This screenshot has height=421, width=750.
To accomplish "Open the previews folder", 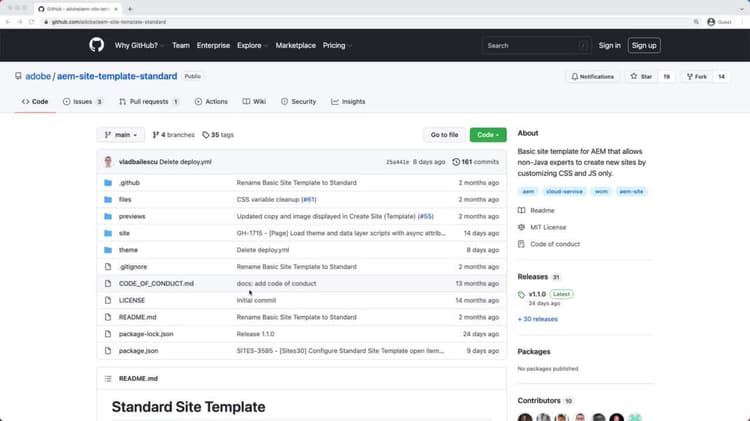I will point(132,216).
